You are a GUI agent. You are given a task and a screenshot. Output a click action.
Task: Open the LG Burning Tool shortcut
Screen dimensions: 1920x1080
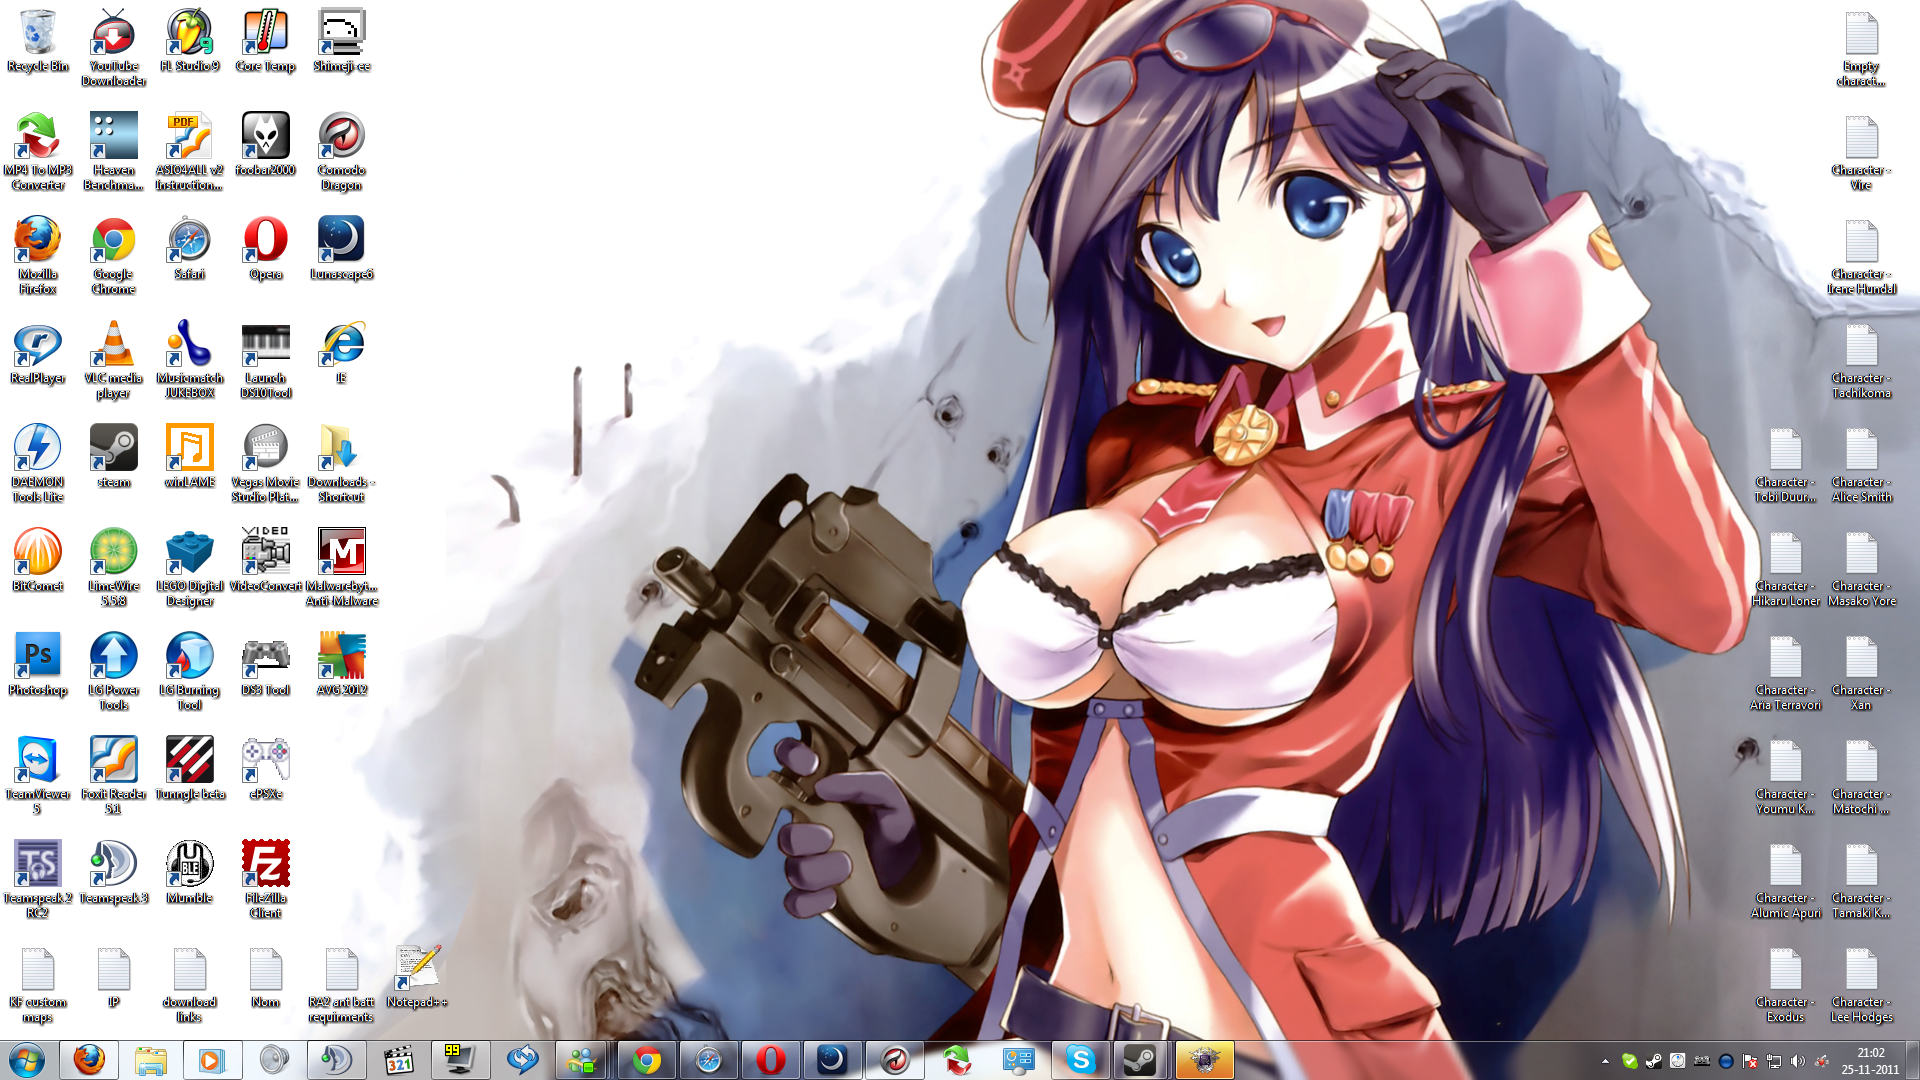(190, 672)
